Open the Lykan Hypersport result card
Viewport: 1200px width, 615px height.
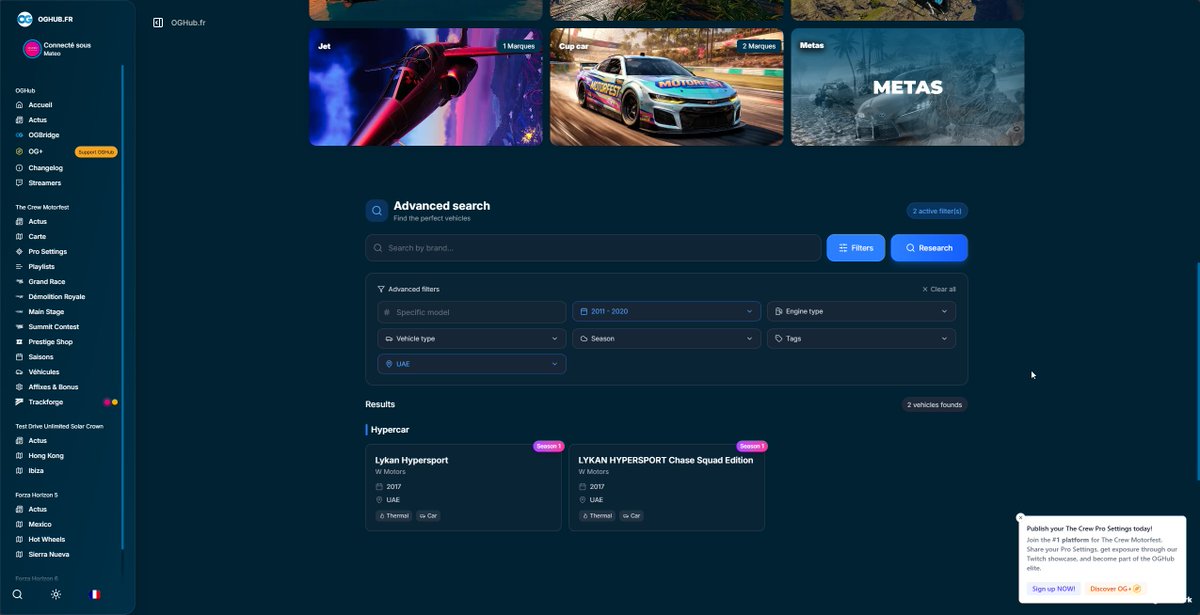463,488
